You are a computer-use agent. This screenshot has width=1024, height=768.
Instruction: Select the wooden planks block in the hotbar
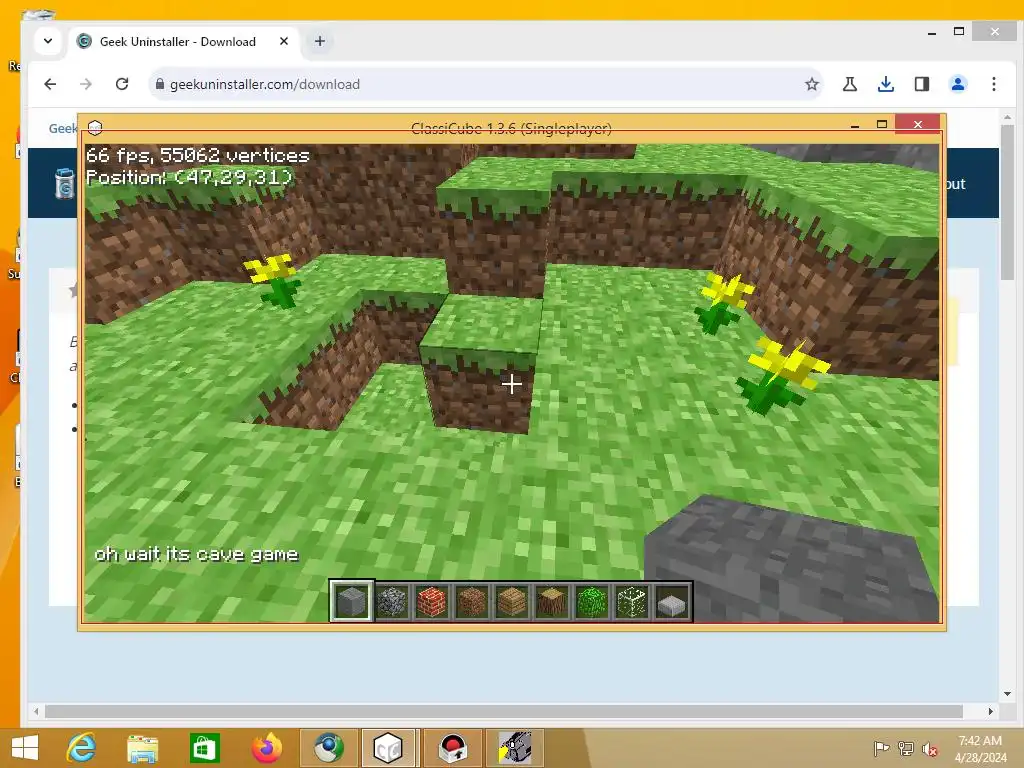(511, 601)
